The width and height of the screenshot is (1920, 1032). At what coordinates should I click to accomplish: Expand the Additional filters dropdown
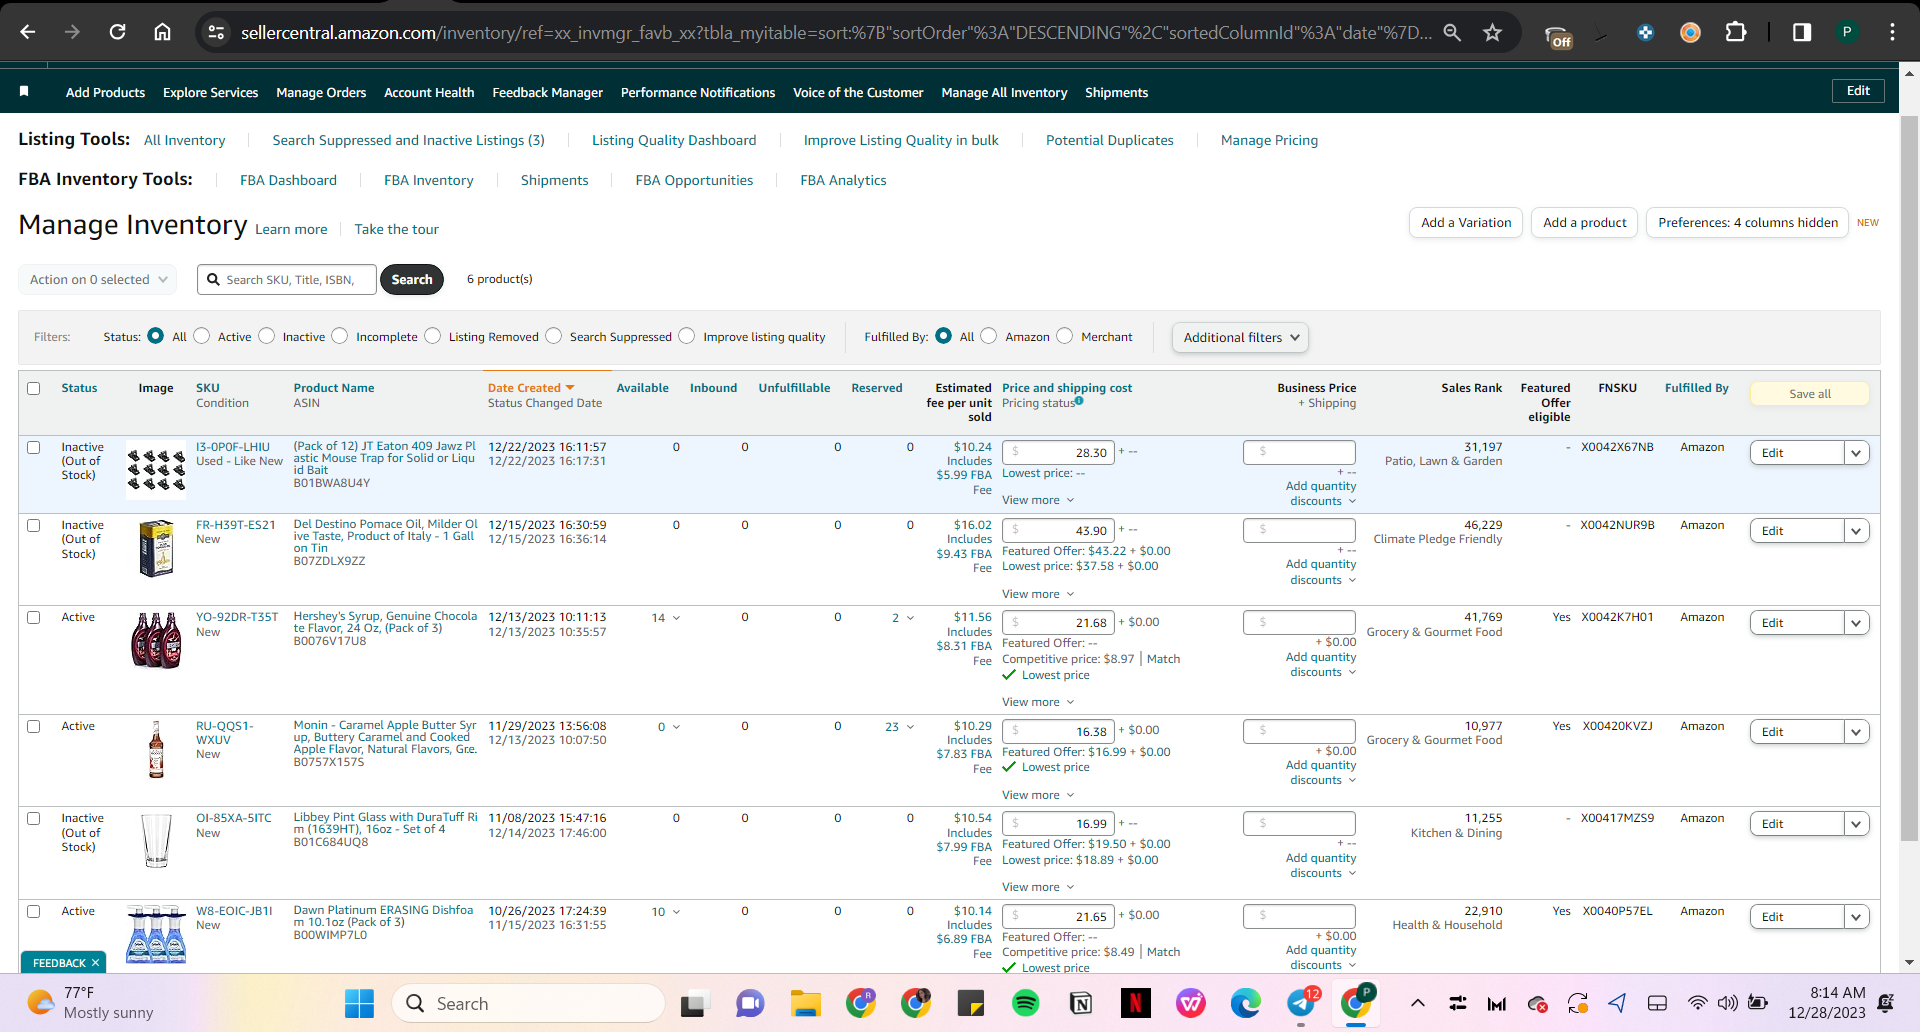pos(1240,337)
